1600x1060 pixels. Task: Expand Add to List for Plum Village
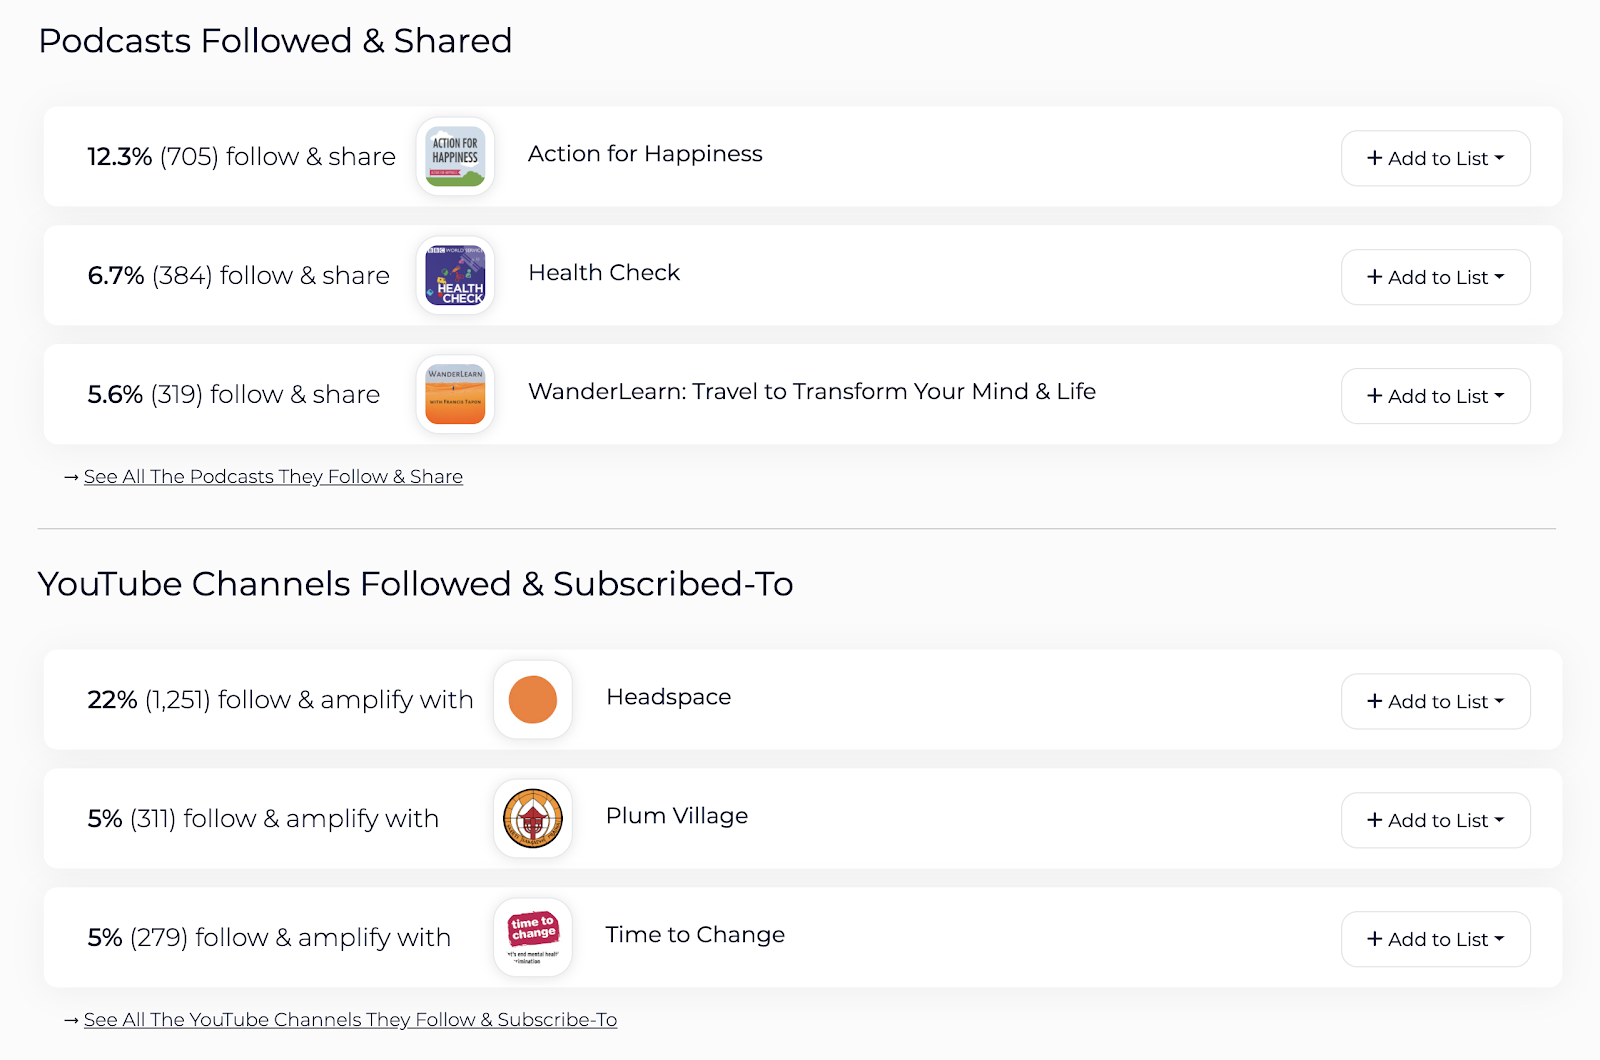click(1435, 820)
